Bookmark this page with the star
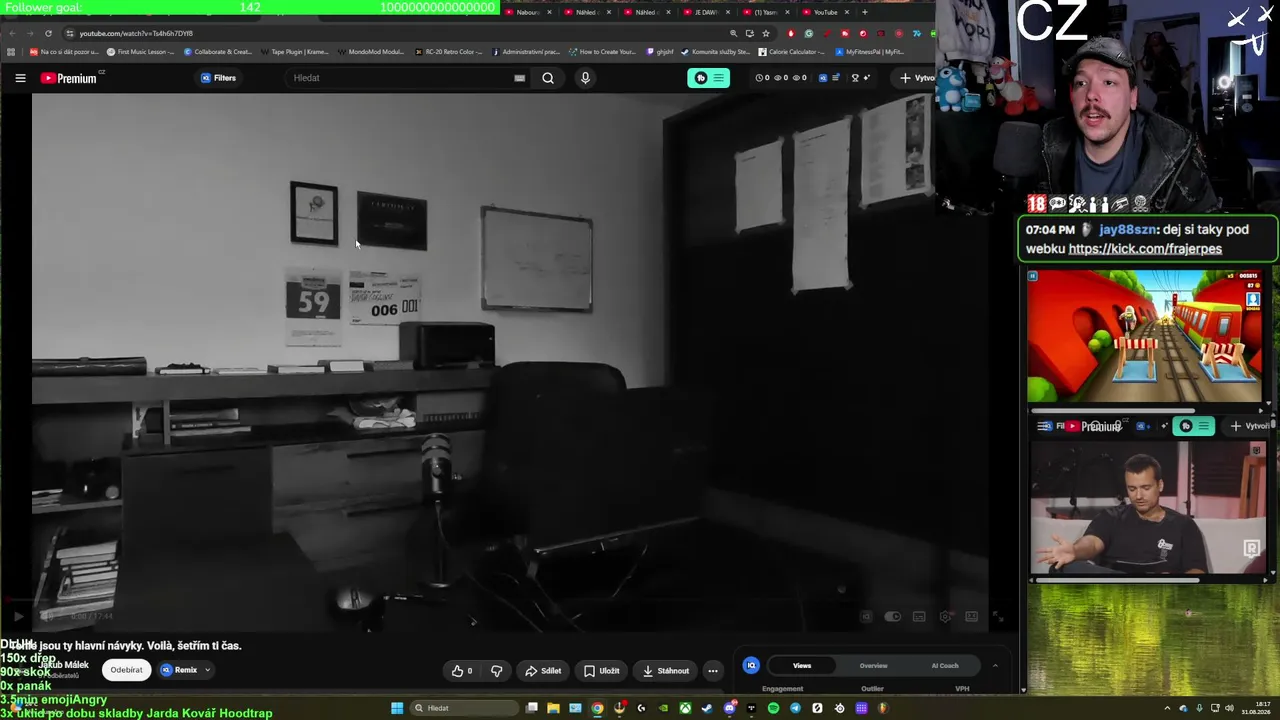The width and height of the screenshot is (1280, 720). tap(766, 33)
